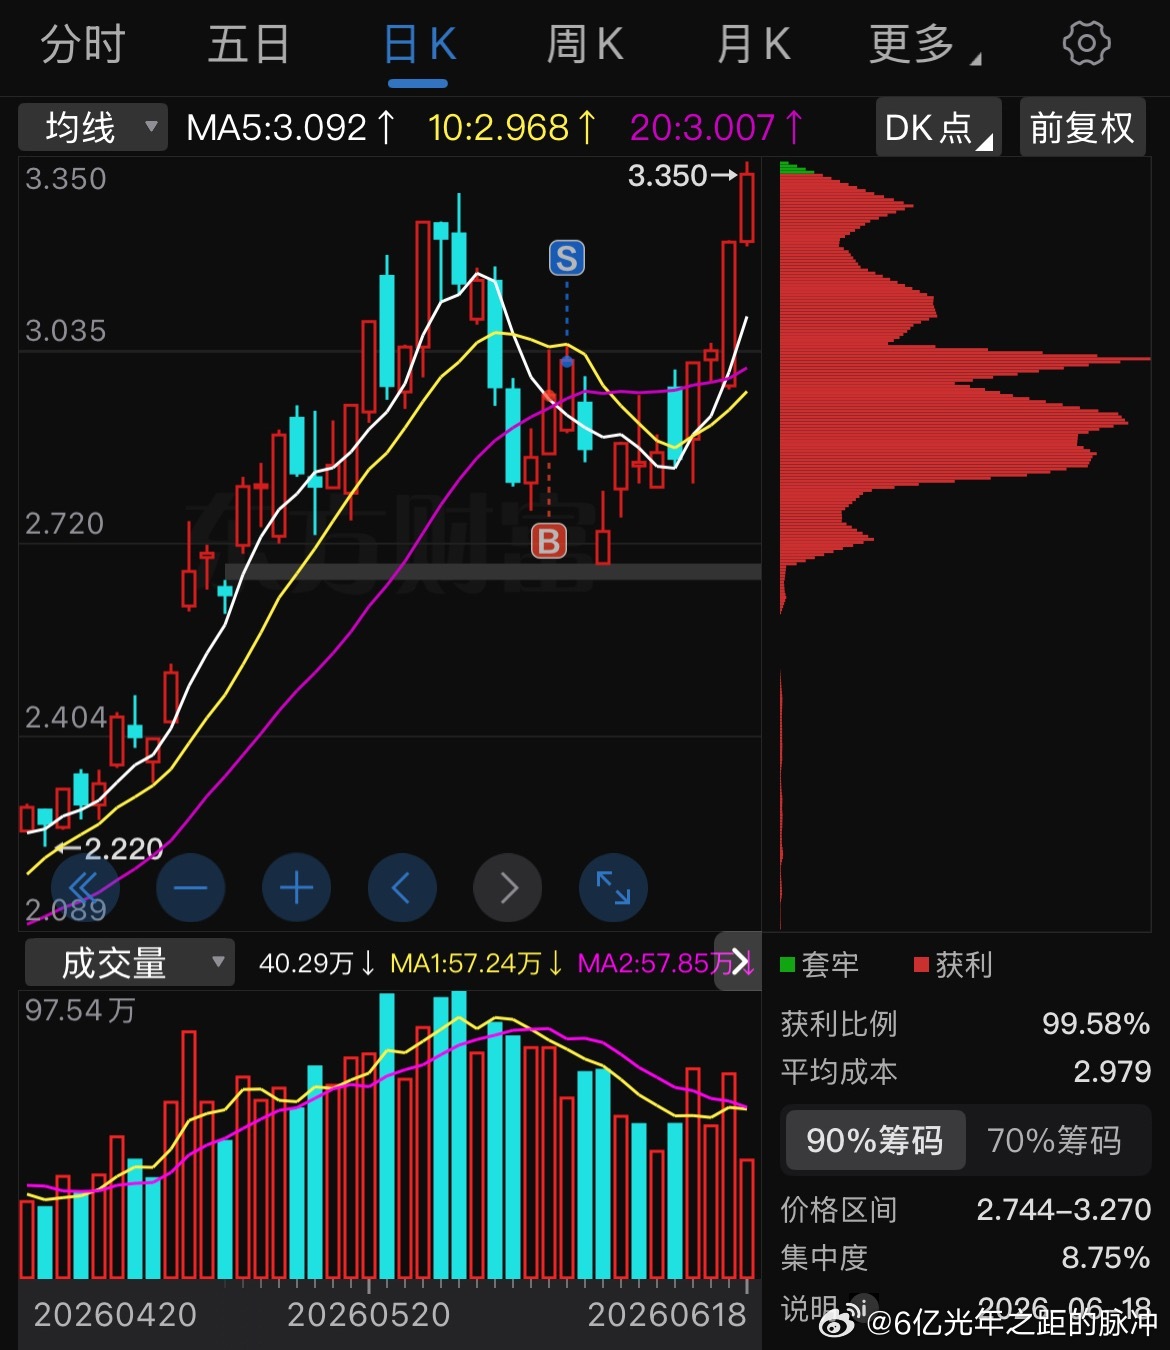Tap the 20260618 date label on axis
This screenshot has height=1350, width=1170.
point(667,1314)
